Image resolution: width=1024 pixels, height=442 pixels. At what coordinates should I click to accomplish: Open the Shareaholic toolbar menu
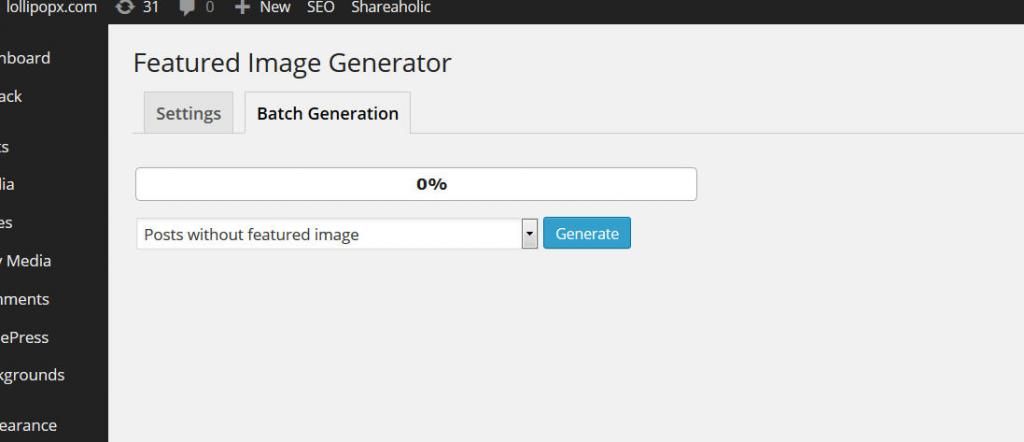click(x=391, y=8)
